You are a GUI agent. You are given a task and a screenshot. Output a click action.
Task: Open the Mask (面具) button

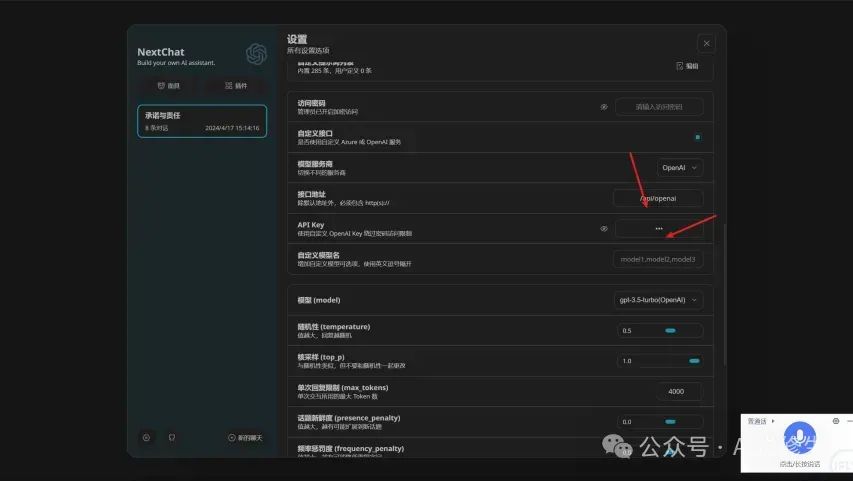169,86
